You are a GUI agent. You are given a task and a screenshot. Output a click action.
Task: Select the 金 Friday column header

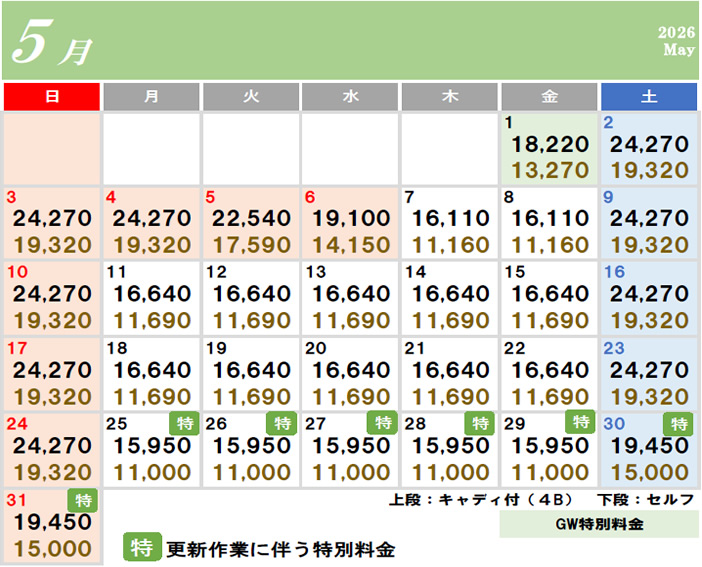pyautogui.click(x=549, y=97)
